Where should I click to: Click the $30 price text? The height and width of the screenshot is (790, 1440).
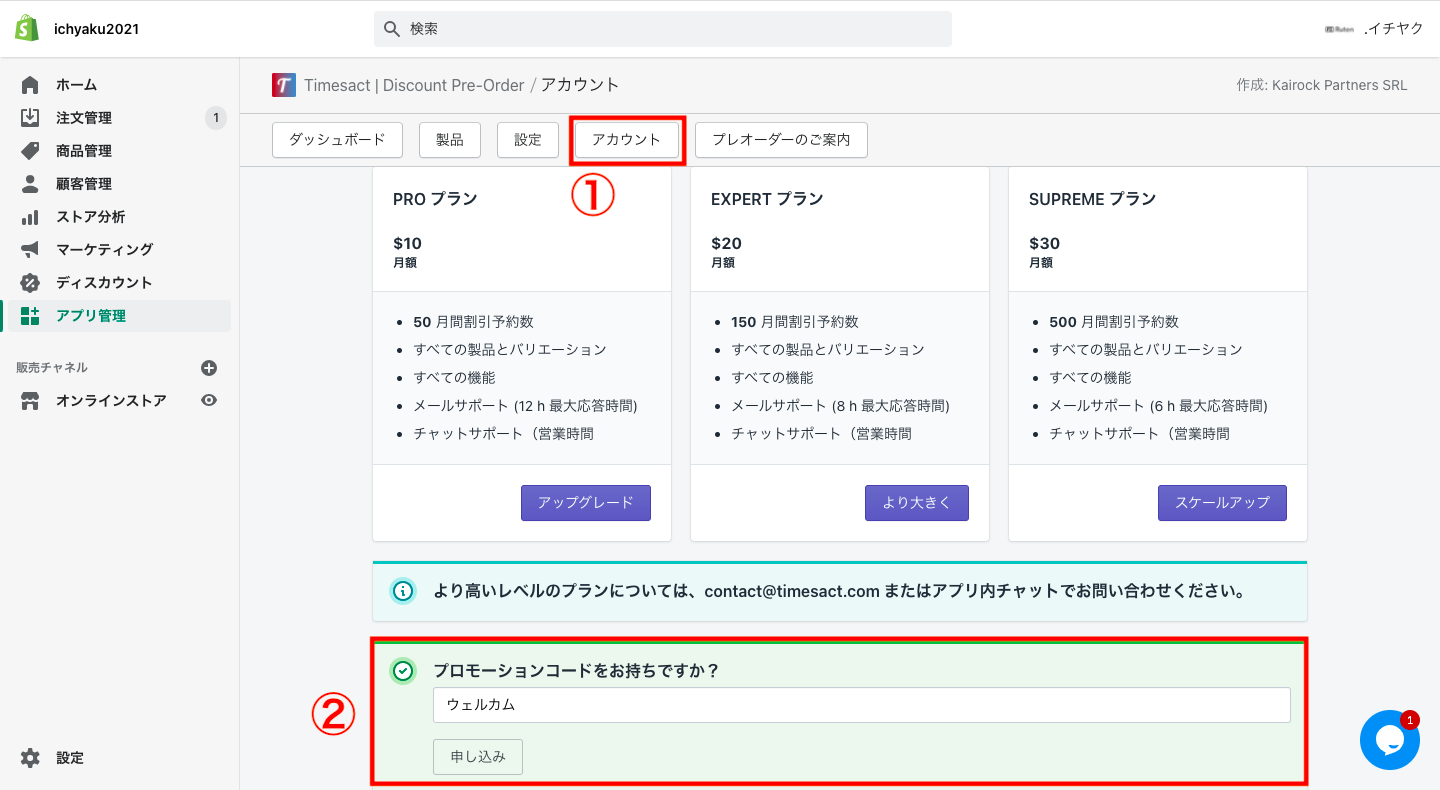coord(1044,243)
